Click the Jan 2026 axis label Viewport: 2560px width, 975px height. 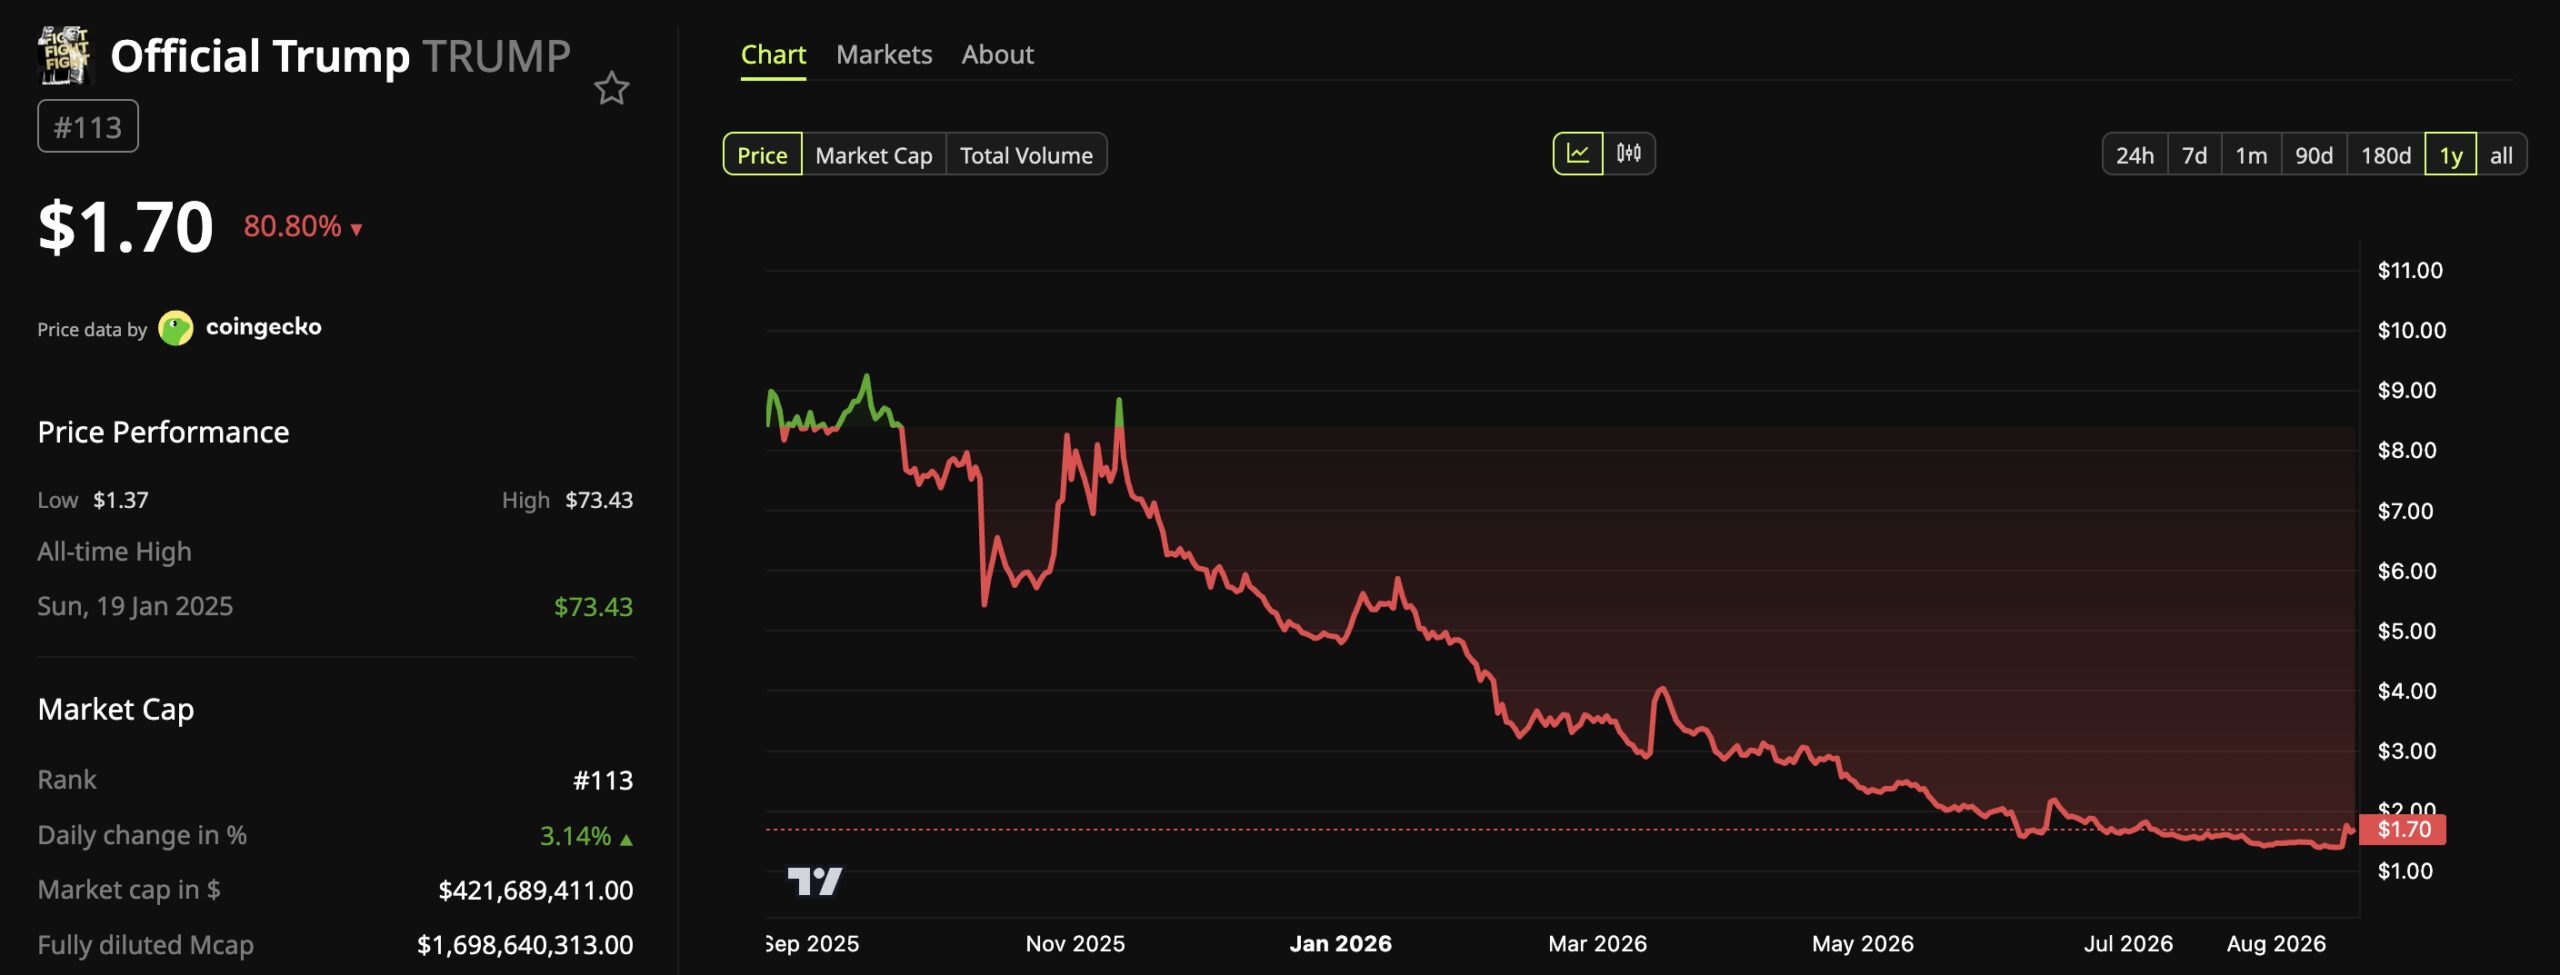pos(1341,944)
